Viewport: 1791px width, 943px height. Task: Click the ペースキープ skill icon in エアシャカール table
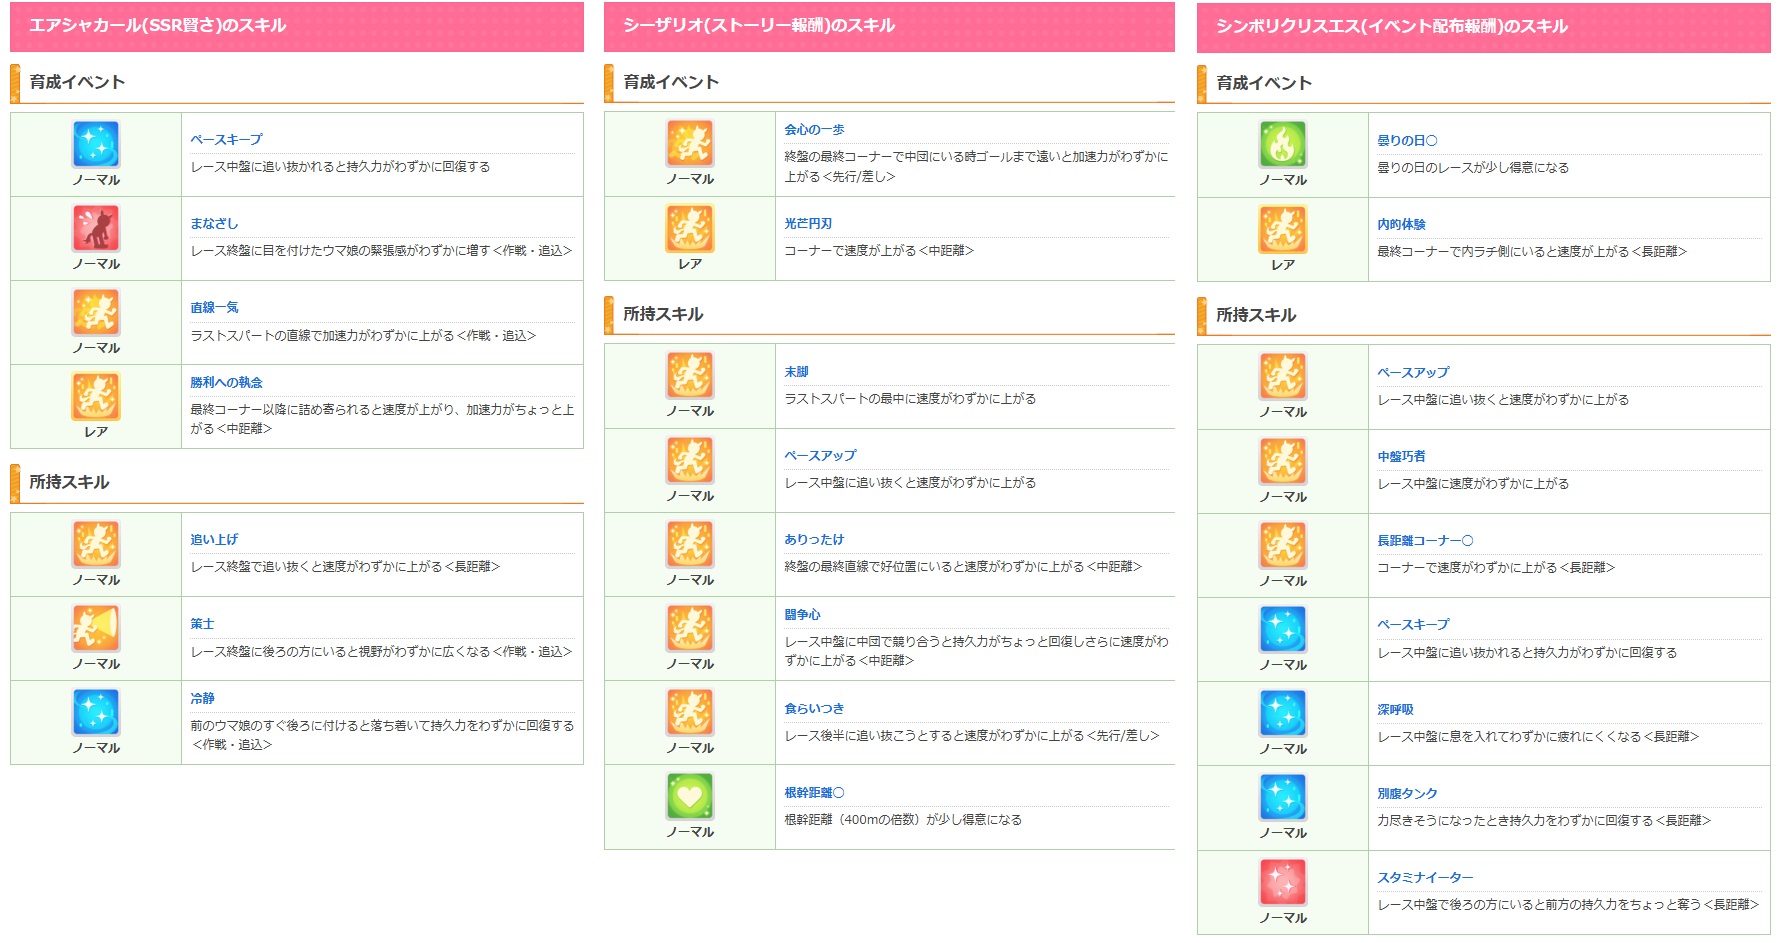coord(96,144)
